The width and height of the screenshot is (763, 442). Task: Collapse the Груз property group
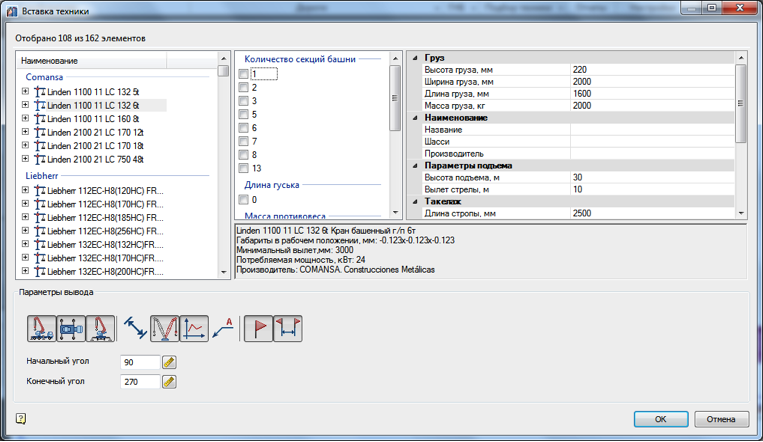click(x=415, y=58)
